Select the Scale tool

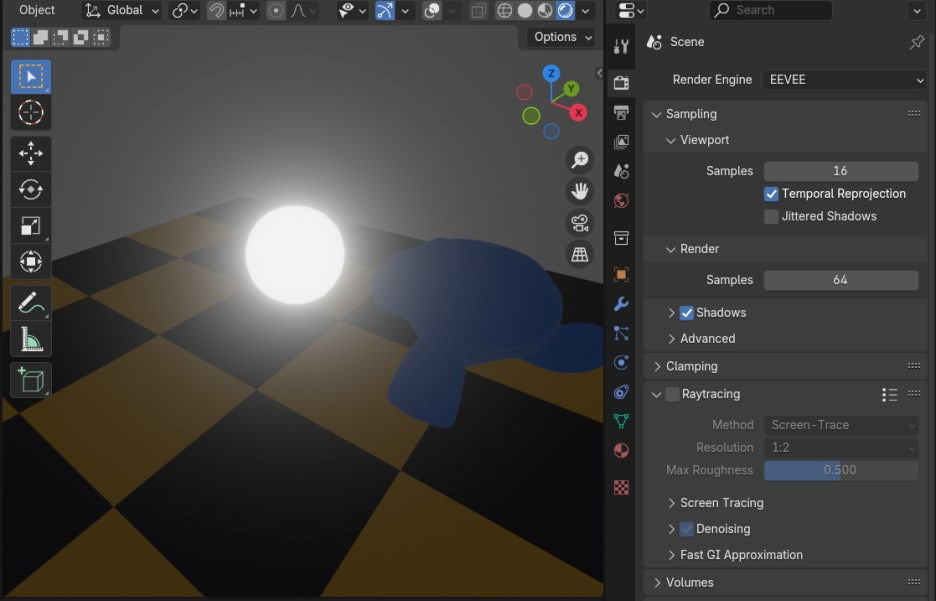[x=30, y=226]
